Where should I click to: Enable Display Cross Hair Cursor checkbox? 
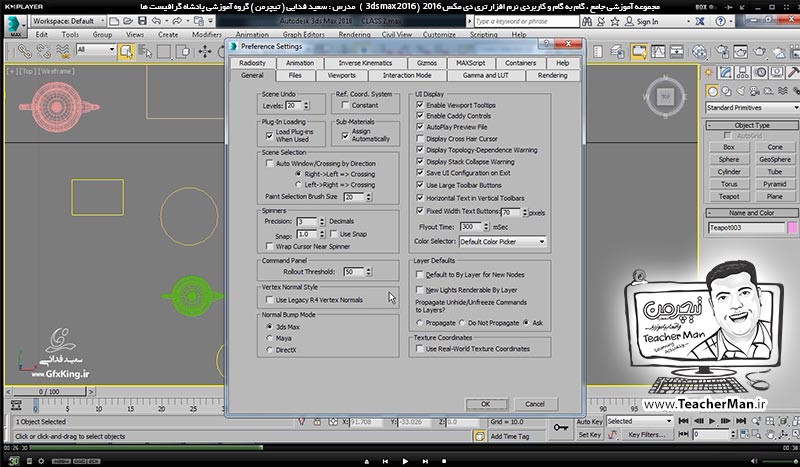click(x=420, y=138)
